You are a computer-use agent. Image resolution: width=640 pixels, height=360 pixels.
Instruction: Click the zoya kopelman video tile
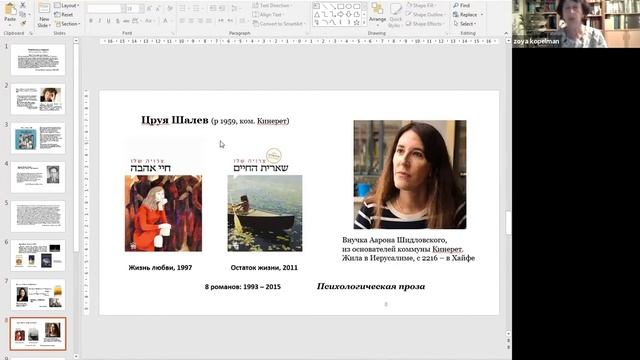click(x=576, y=24)
